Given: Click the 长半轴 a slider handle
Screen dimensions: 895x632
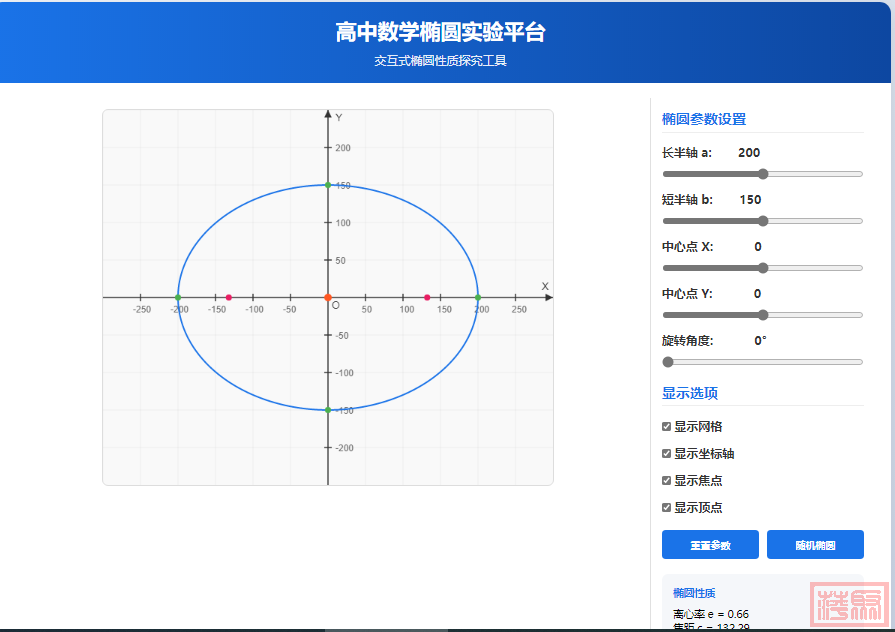Looking at the screenshot, I should [x=763, y=174].
